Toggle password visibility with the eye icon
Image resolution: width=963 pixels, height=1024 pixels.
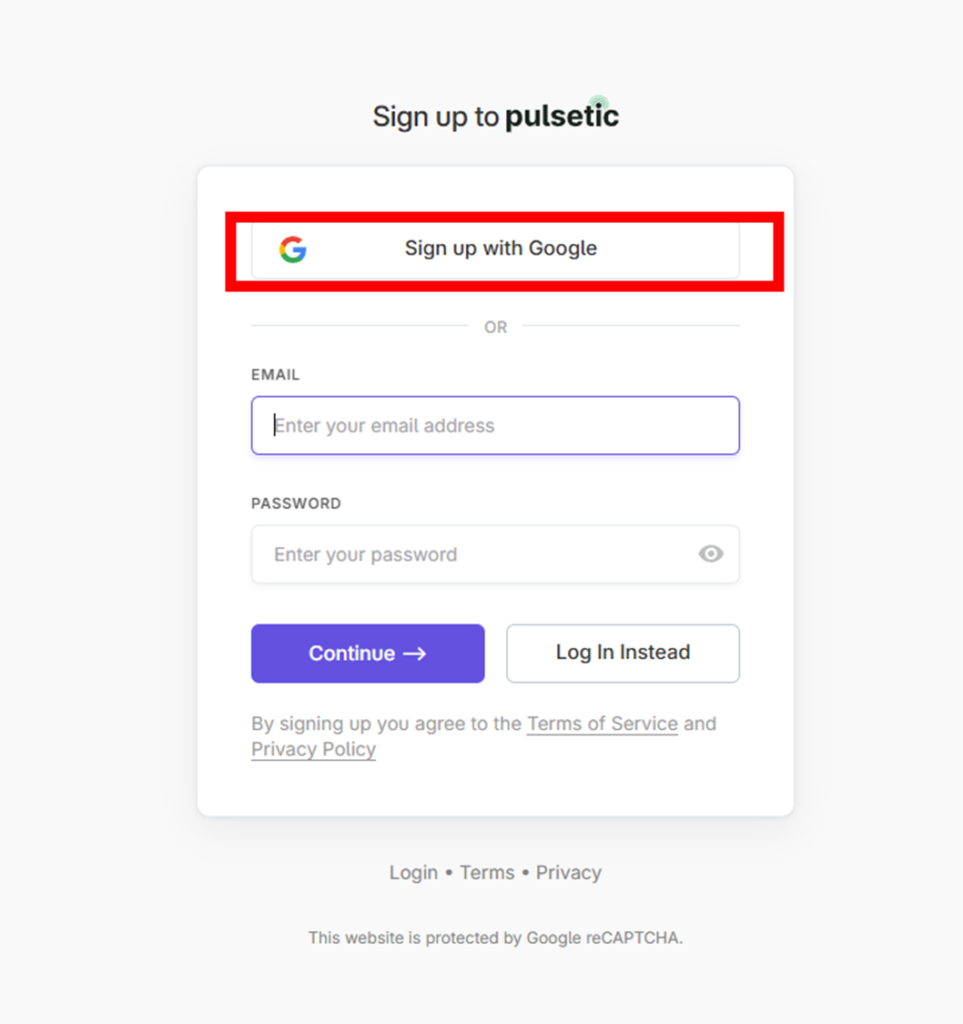pos(711,554)
